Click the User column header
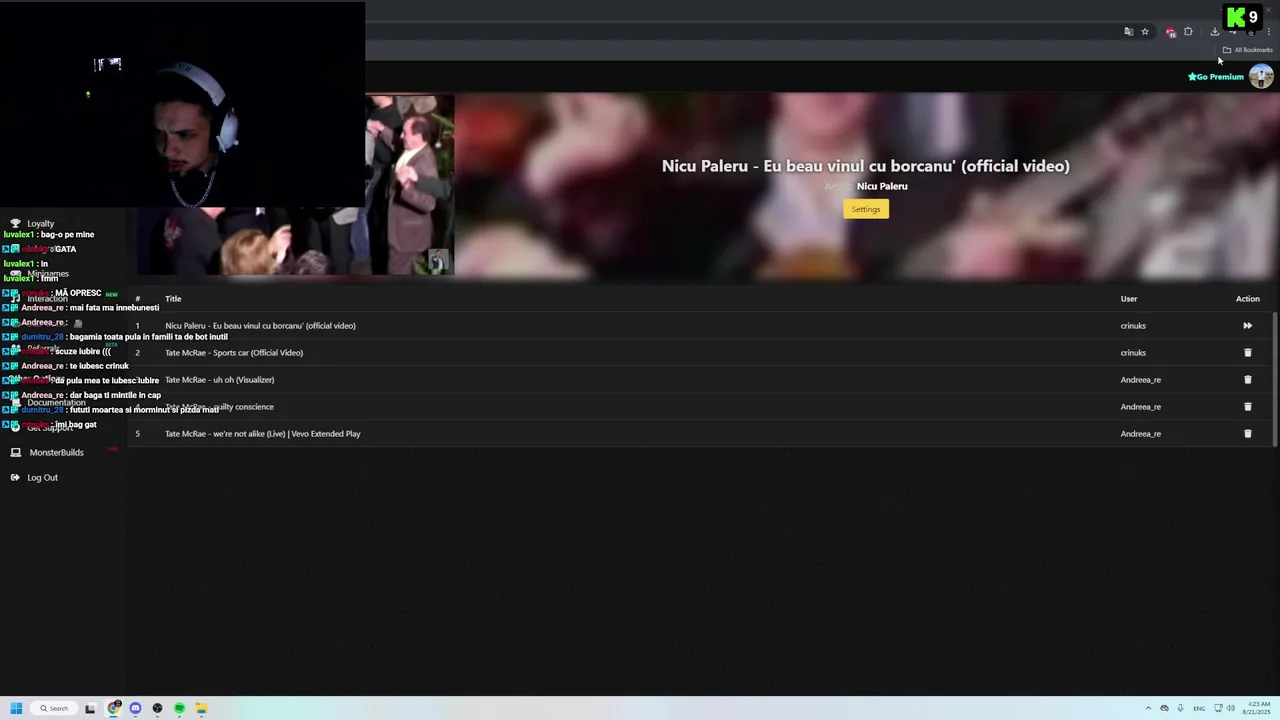This screenshot has height=720, width=1280. click(1129, 299)
